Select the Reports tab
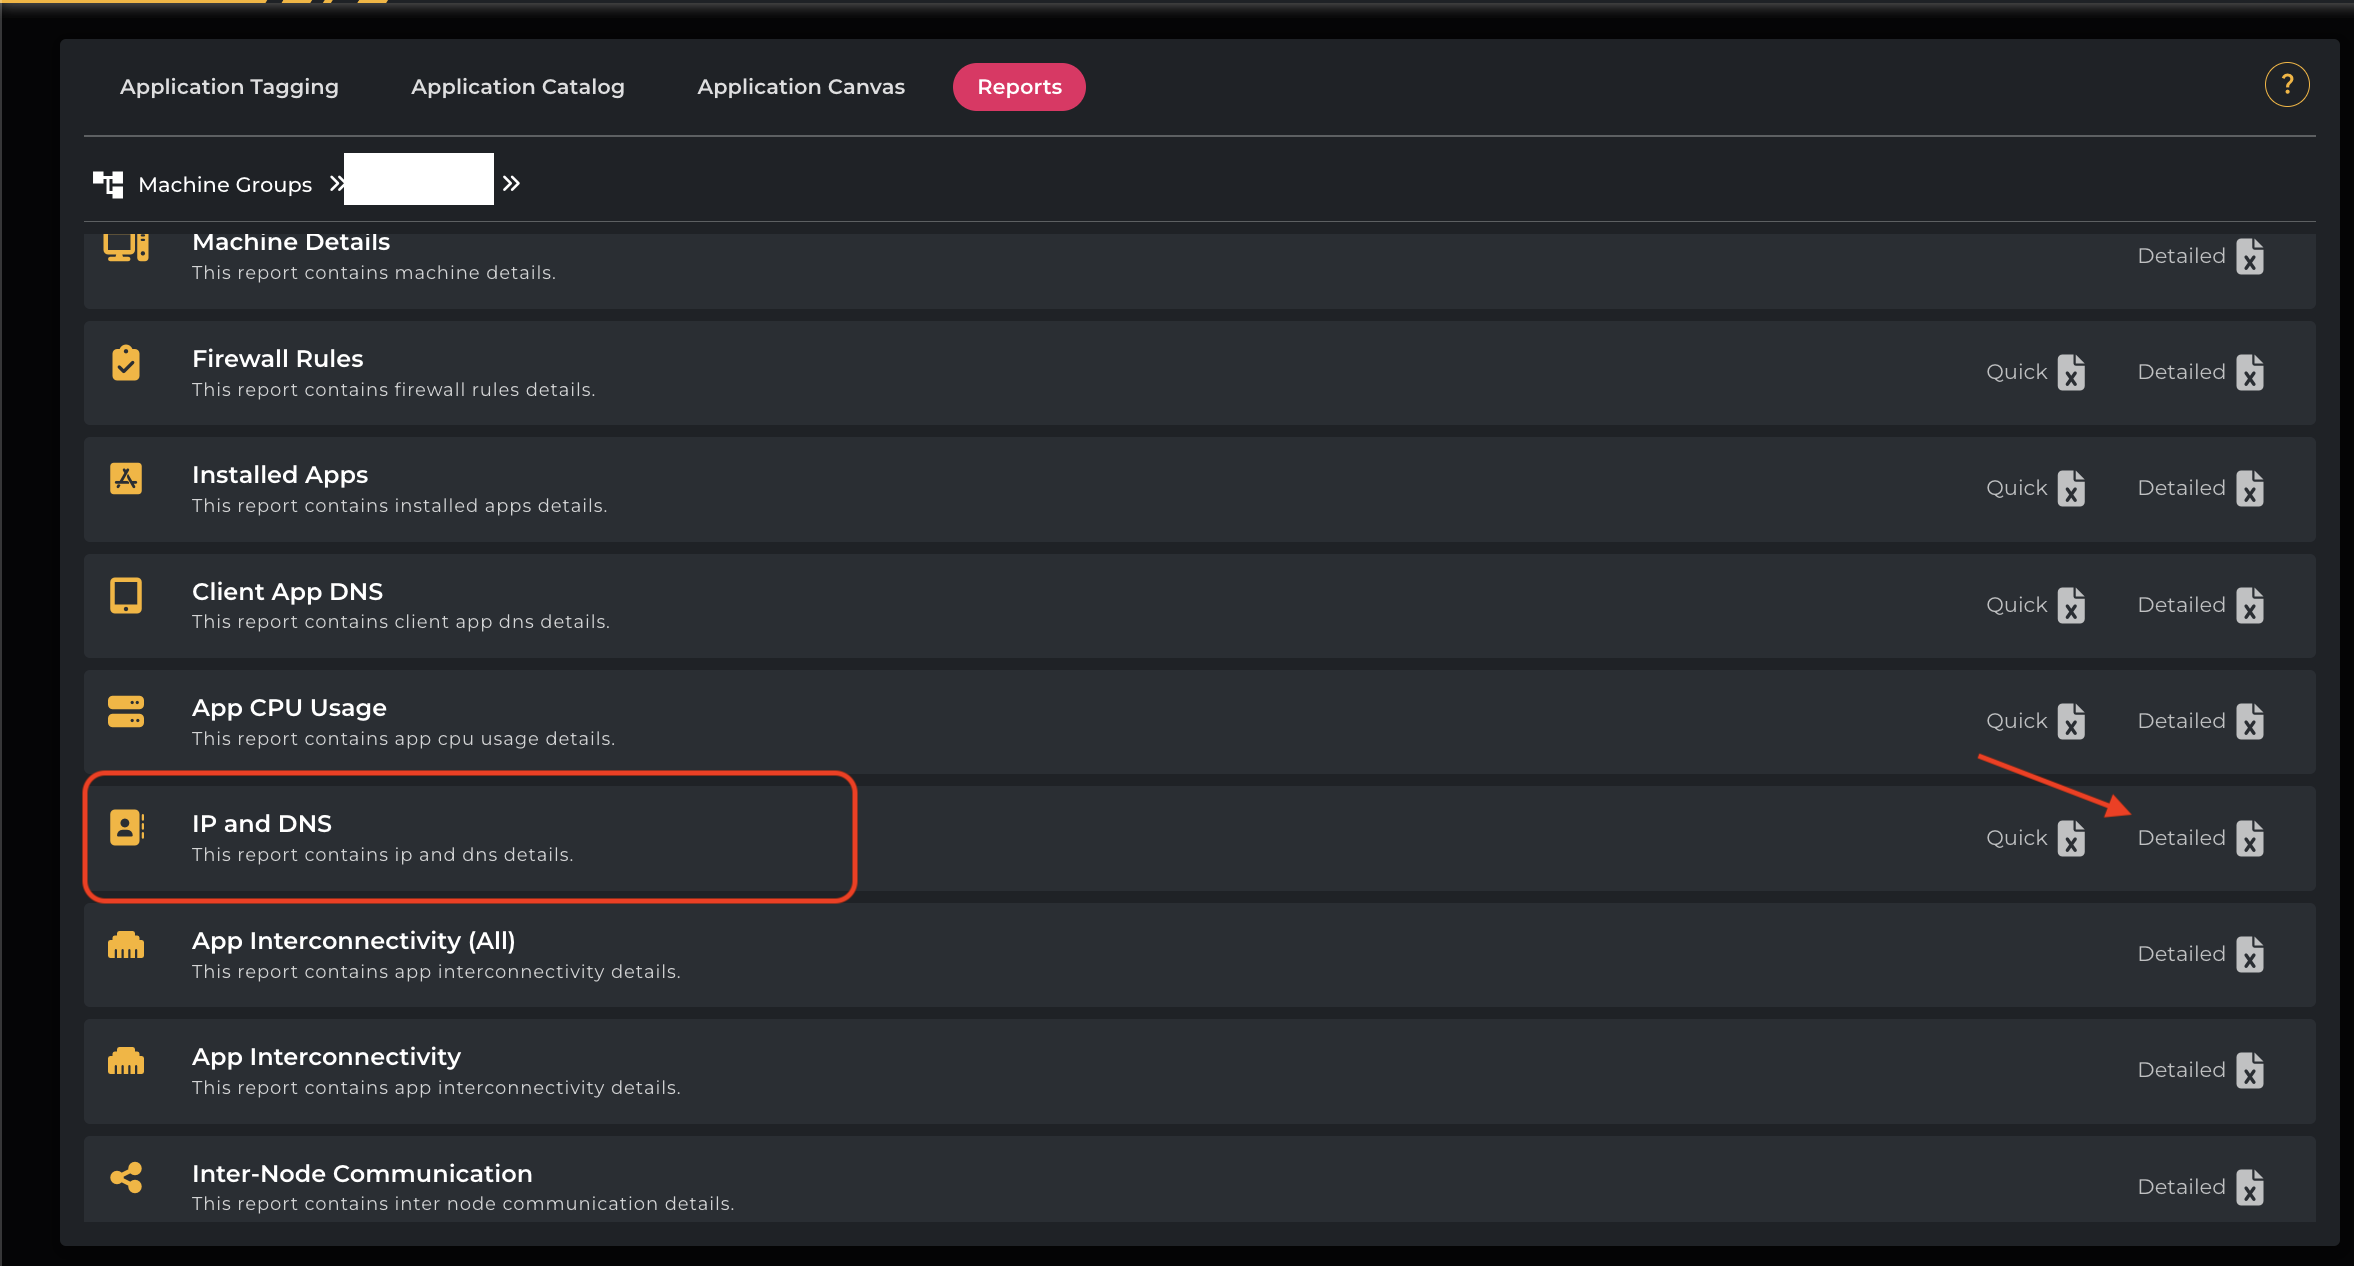The height and width of the screenshot is (1266, 2354). 1018,87
